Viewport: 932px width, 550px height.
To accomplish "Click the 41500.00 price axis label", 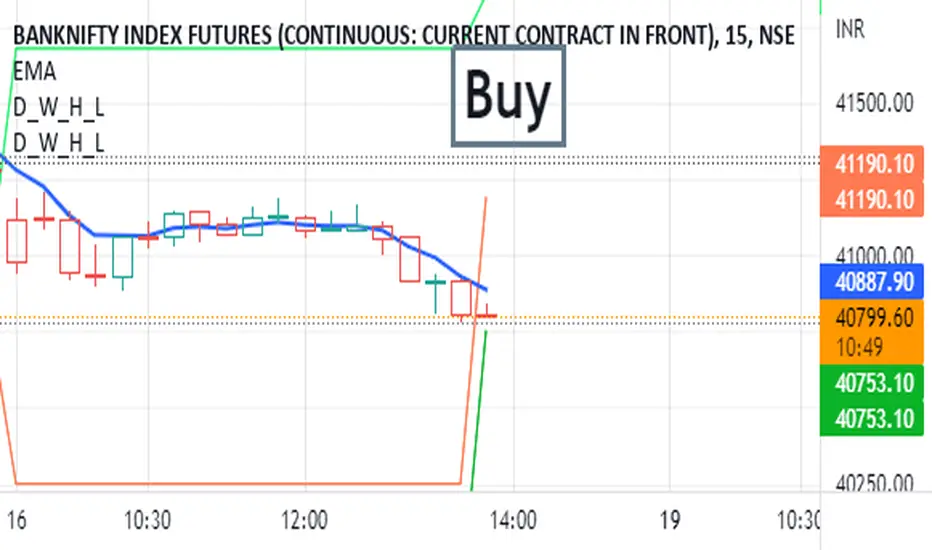I will point(872,104).
